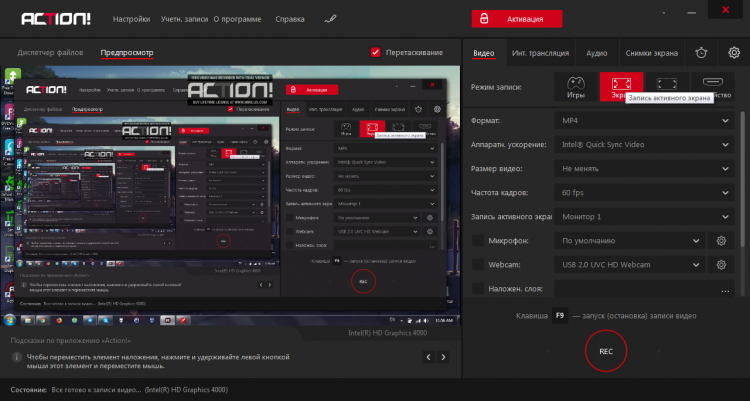
Task: Switch to the Видео tab
Action: tap(484, 53)
